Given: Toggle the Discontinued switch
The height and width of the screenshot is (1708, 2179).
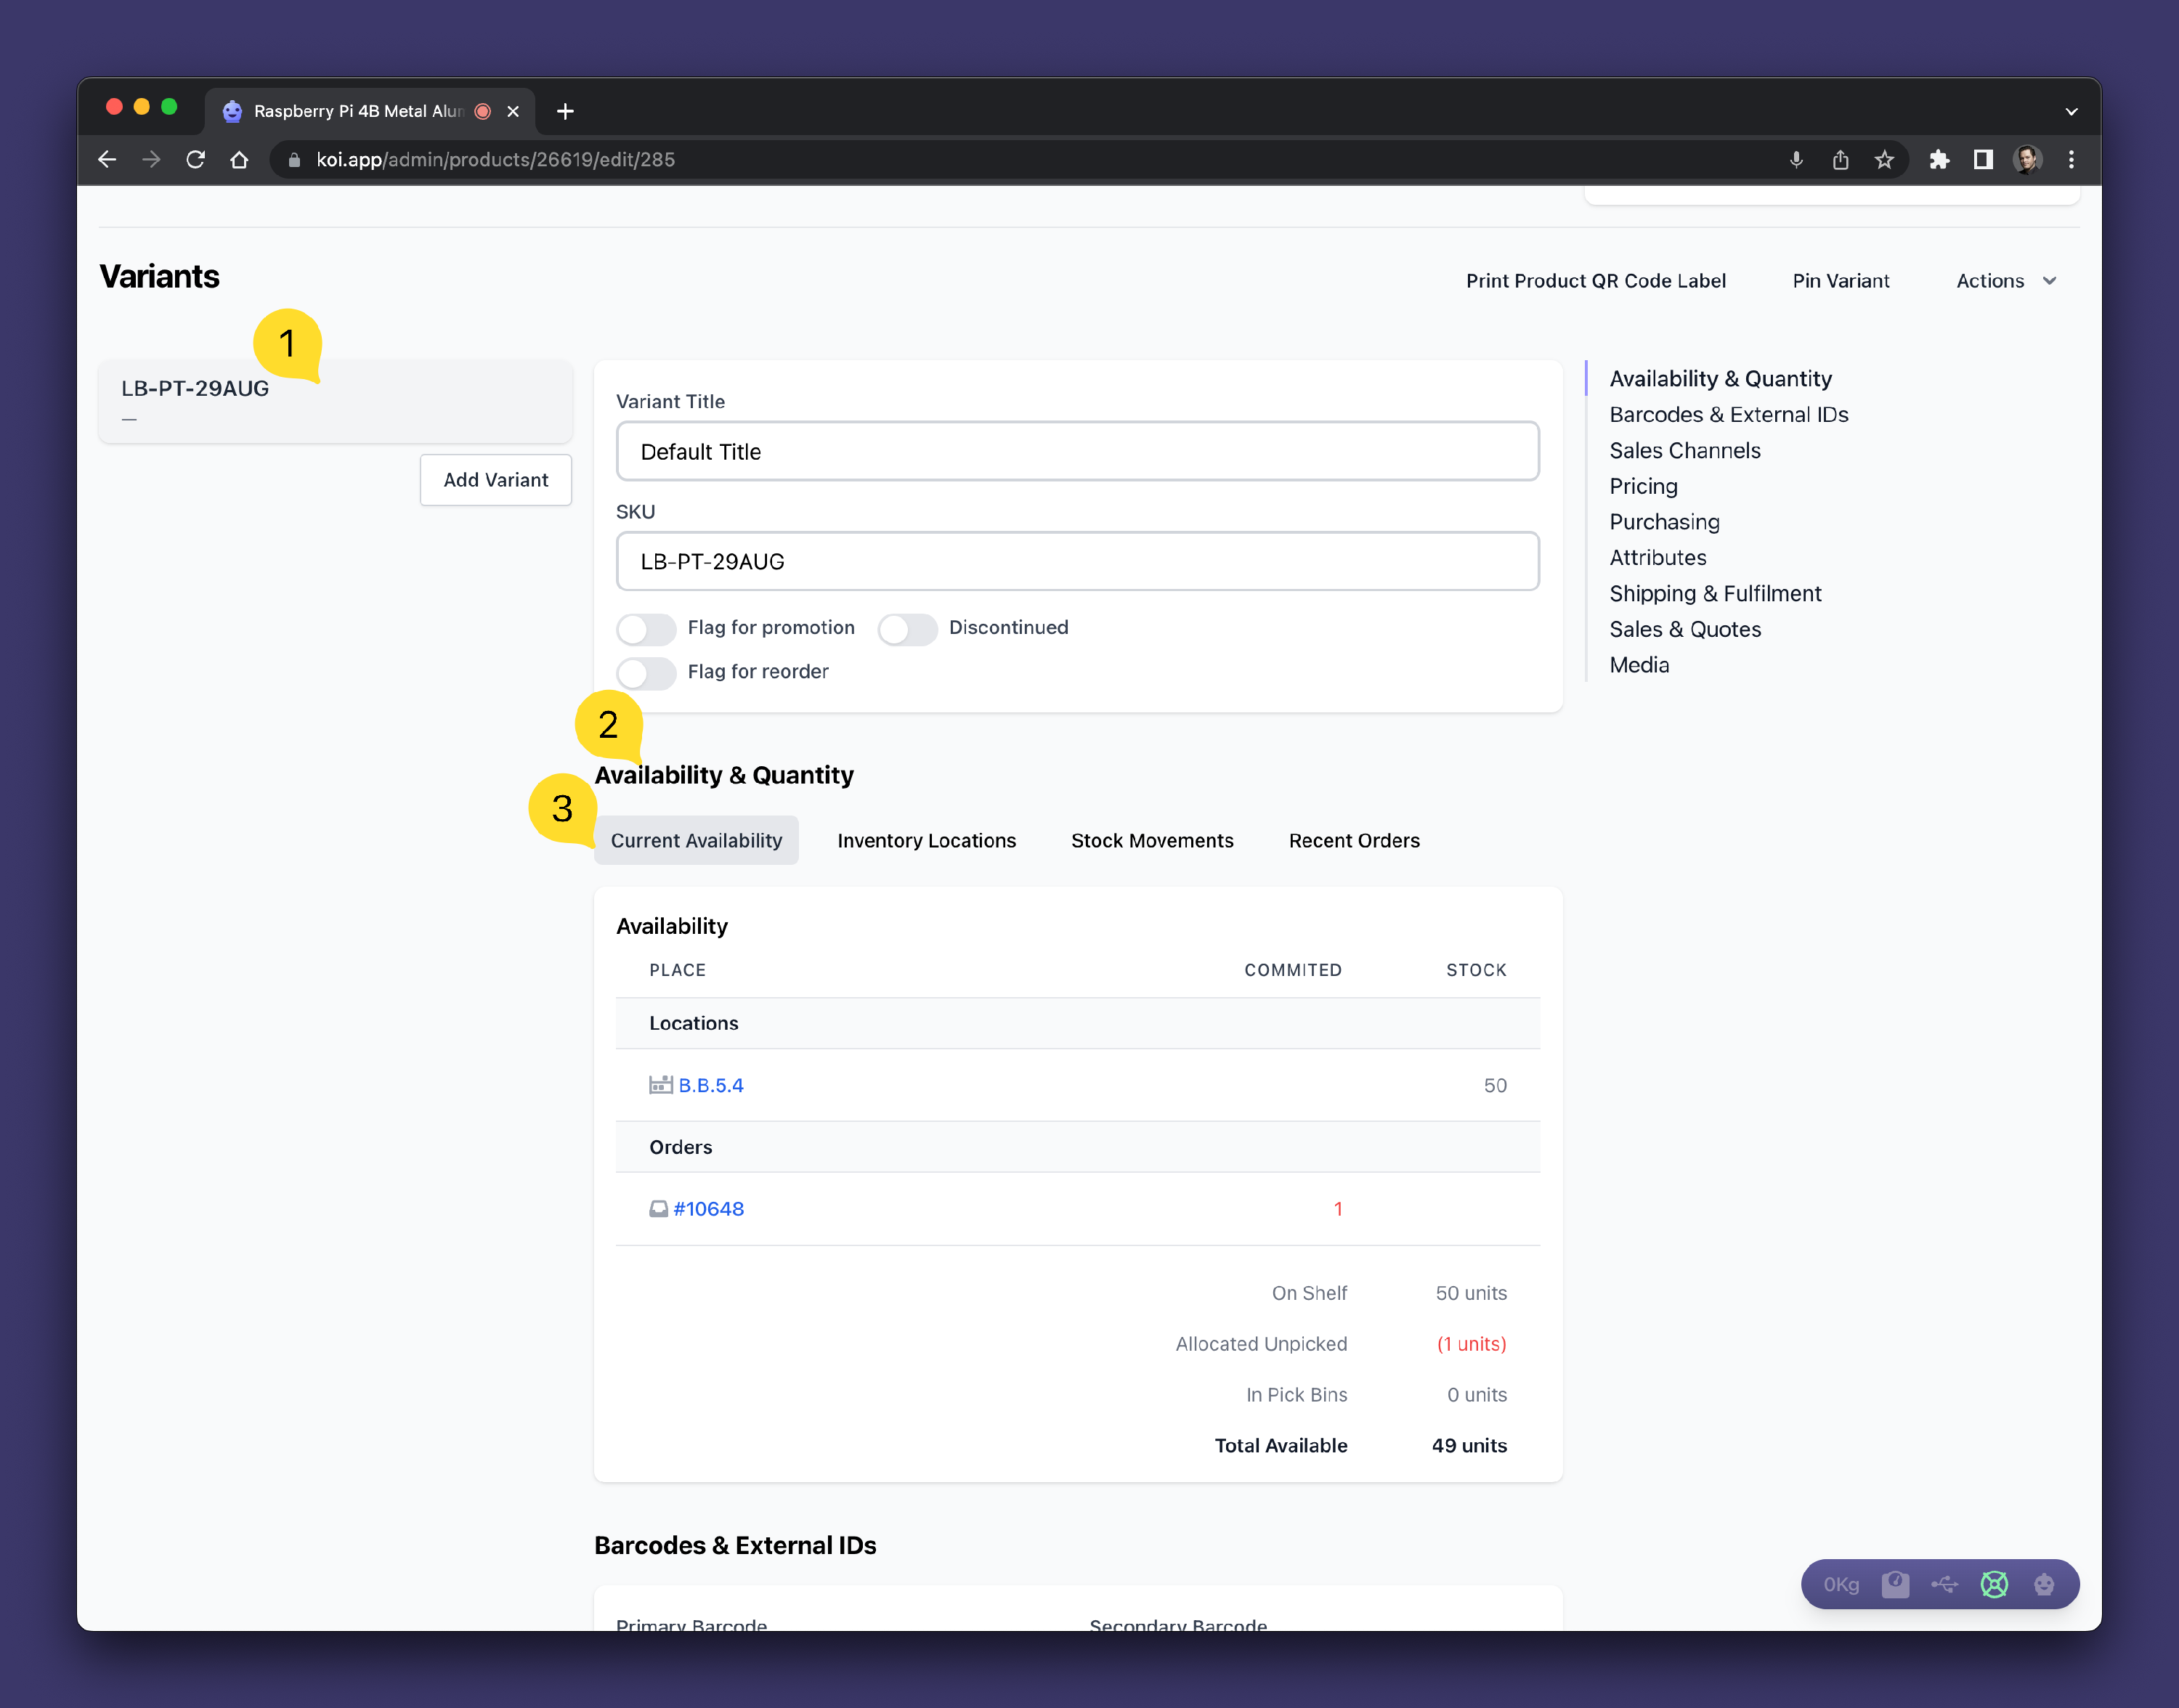Looking at the screenshot, I should pos(907,628).
